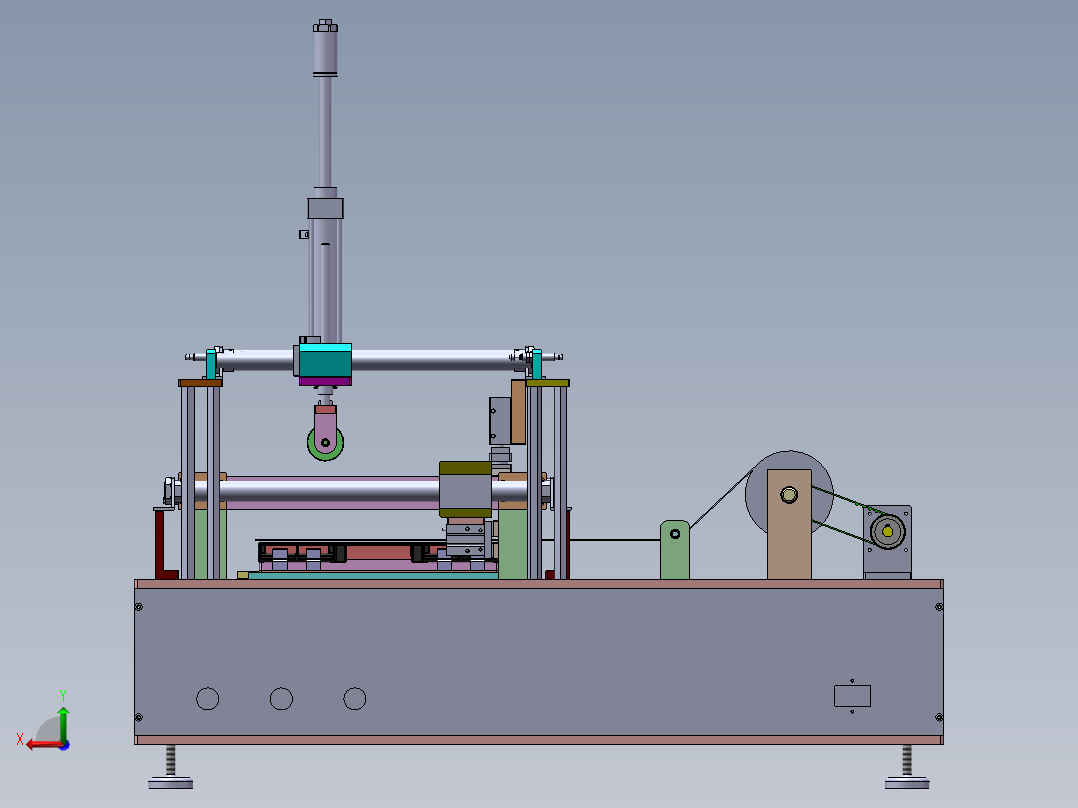Screen dimensions: 1078x808
Task: Select the rectangular cutout on the base panel
Action: click(x=852, y=696)
